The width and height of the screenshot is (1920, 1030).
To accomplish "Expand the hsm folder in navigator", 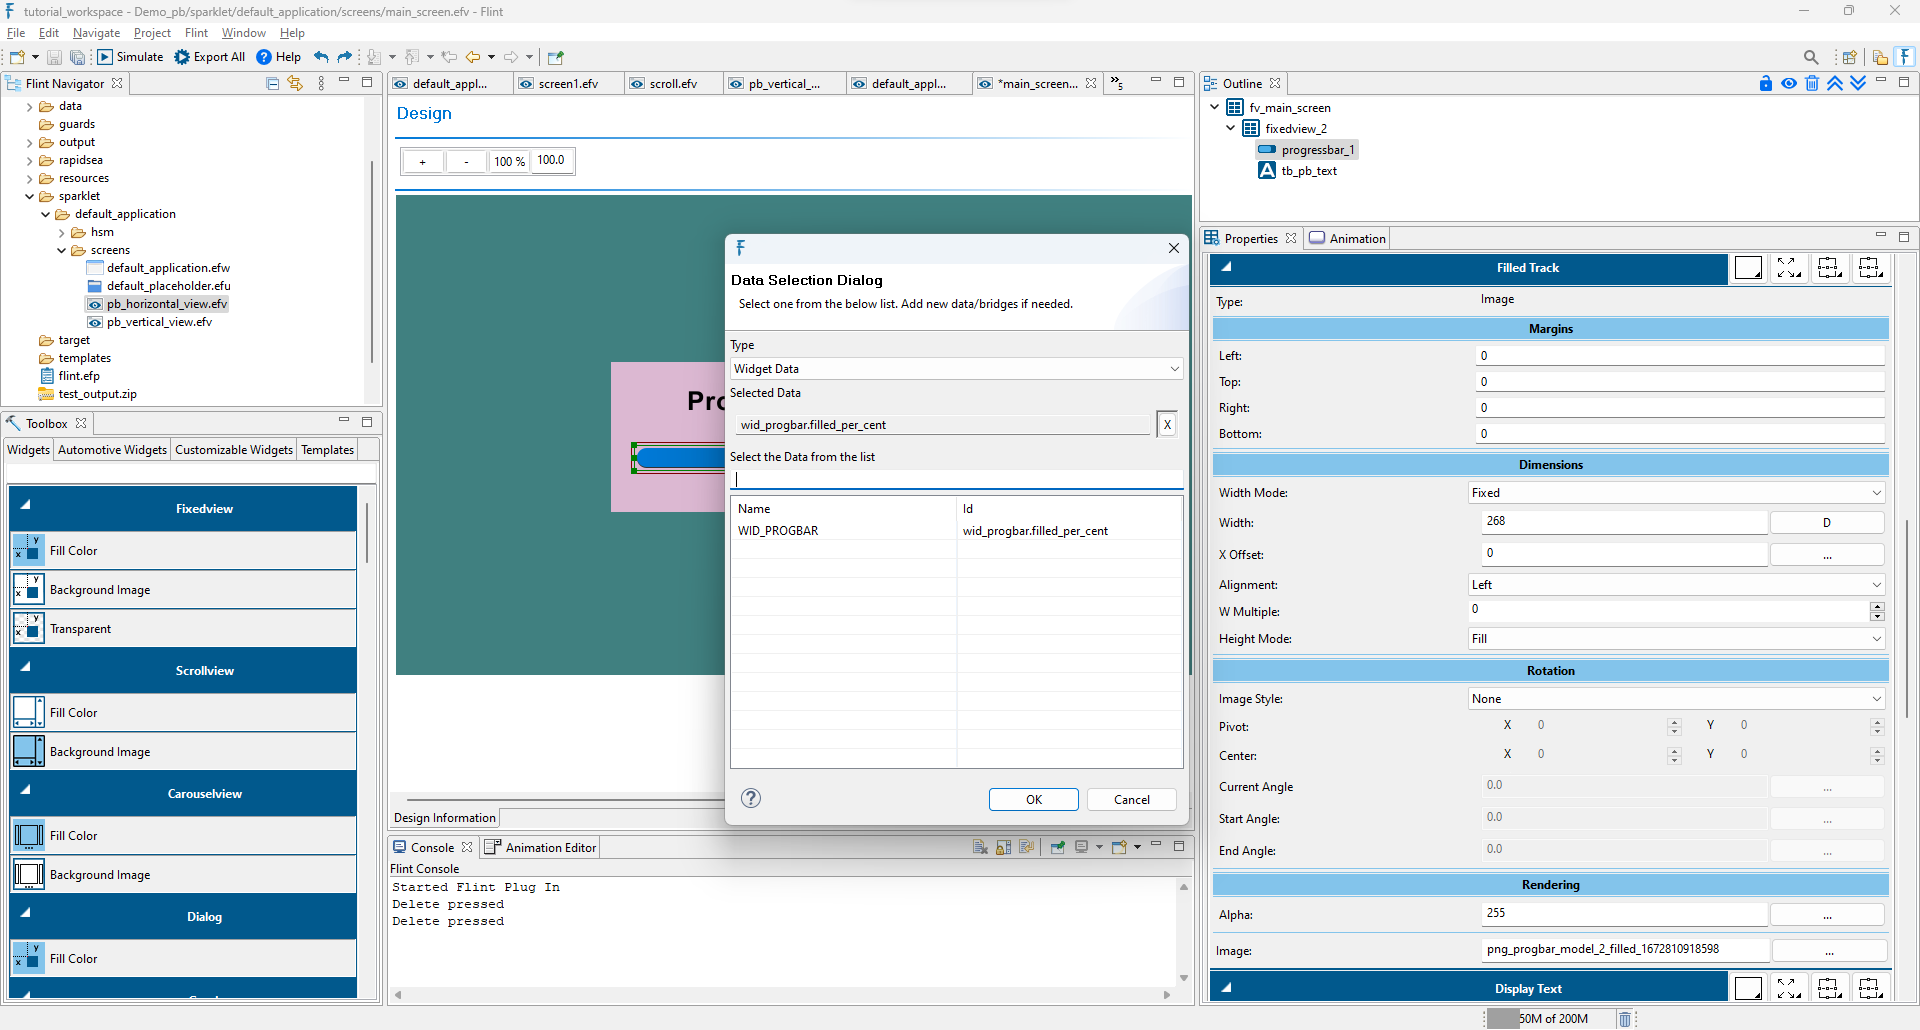I will click(x=61, y=233).
